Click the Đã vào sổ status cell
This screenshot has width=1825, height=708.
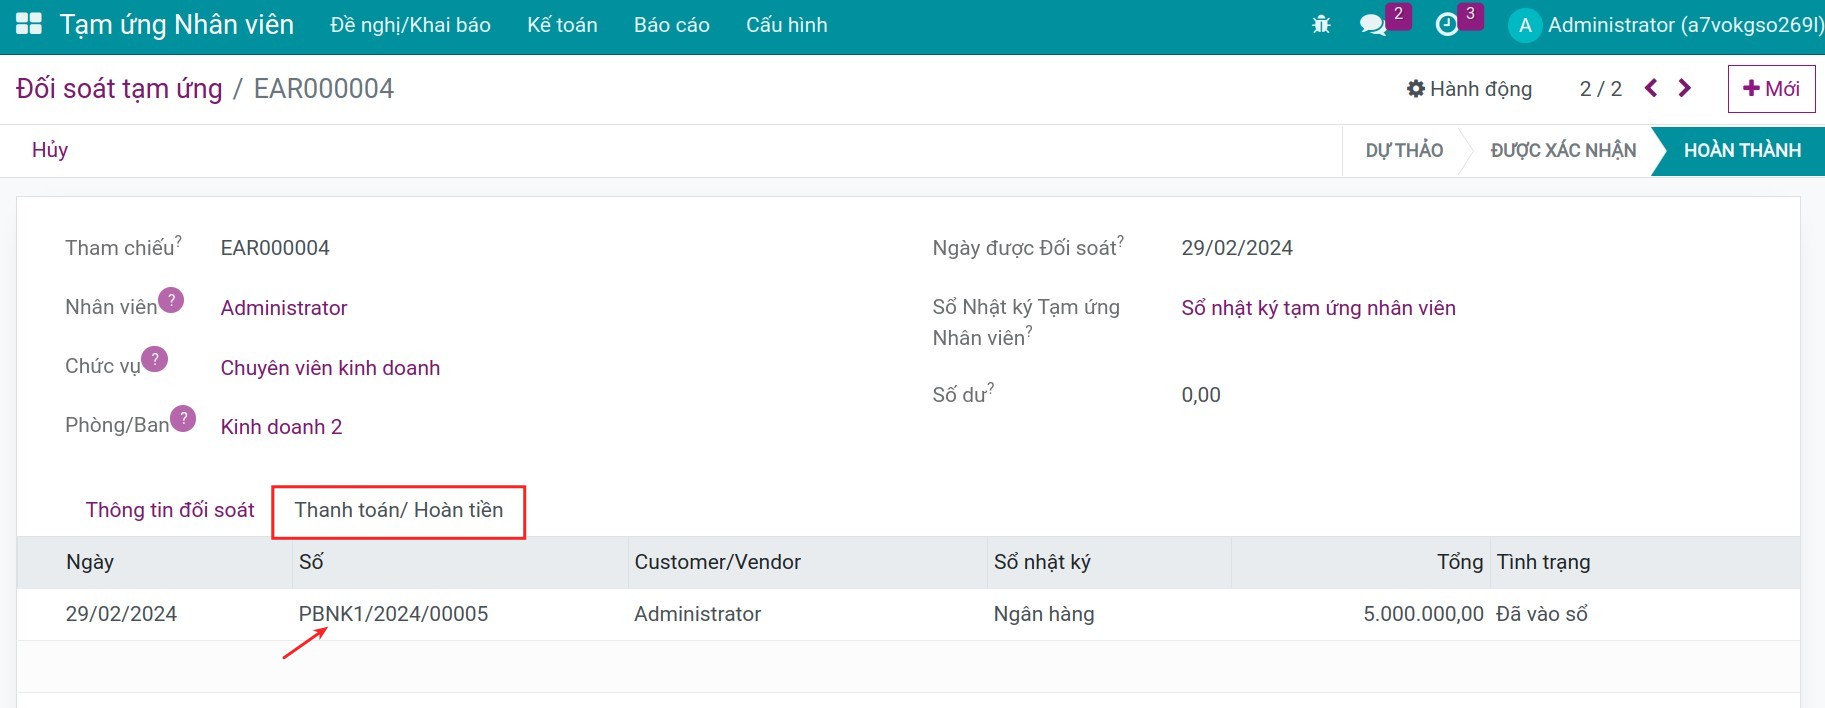(x=1542, y=614)
